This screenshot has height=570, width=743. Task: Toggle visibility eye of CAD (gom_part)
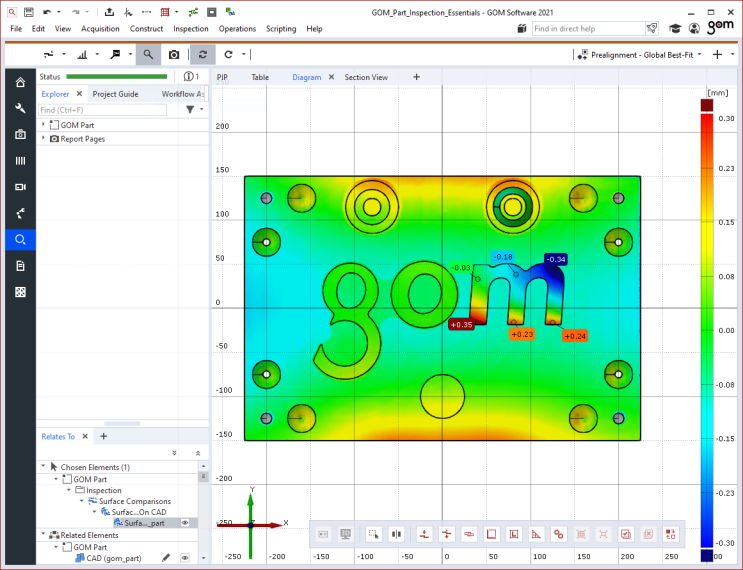coord(185,558)
